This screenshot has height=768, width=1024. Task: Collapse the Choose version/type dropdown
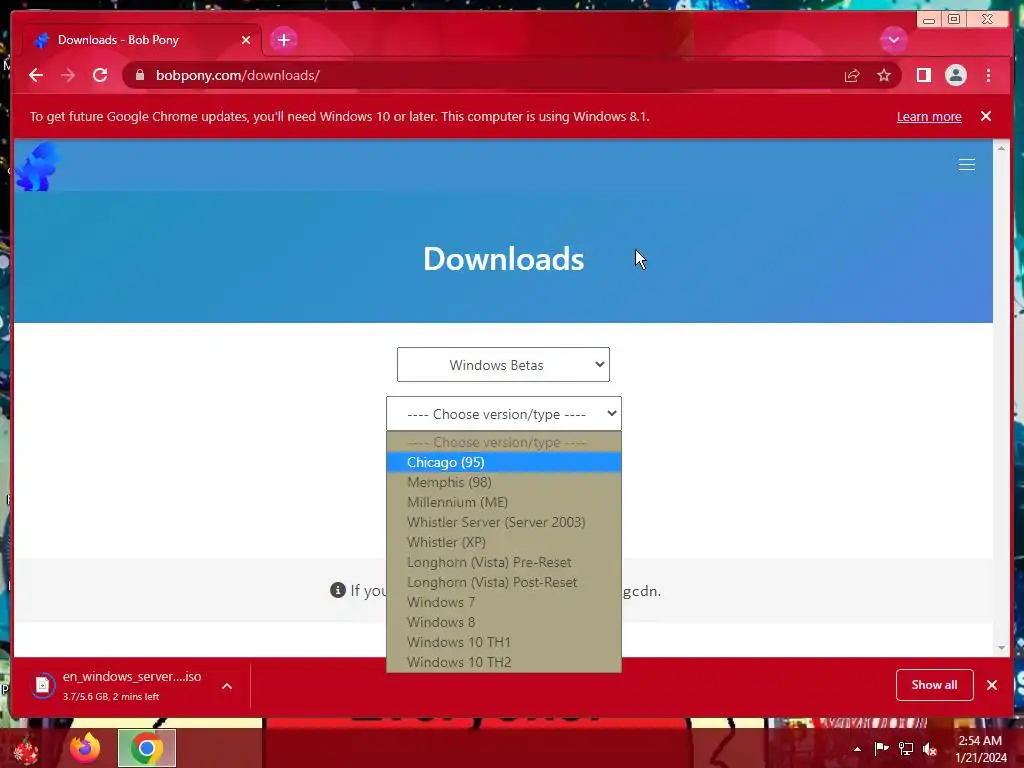[504, 414]
